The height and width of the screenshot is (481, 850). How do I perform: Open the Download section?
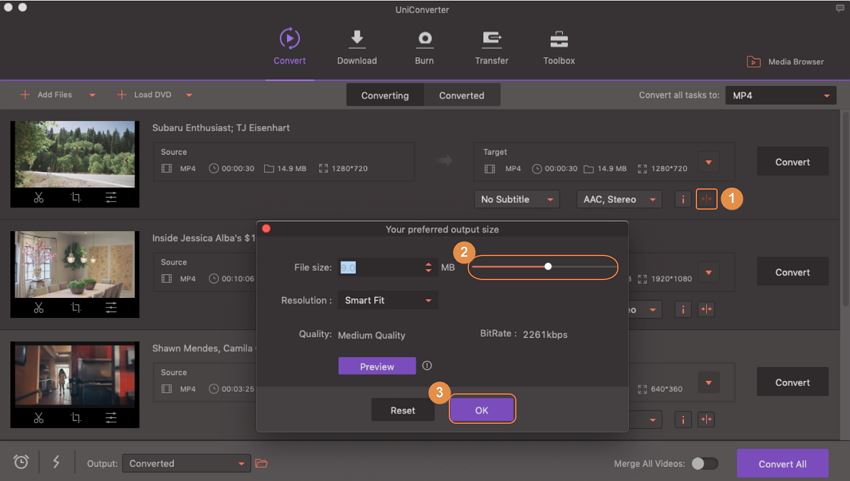tap(357, 47)
